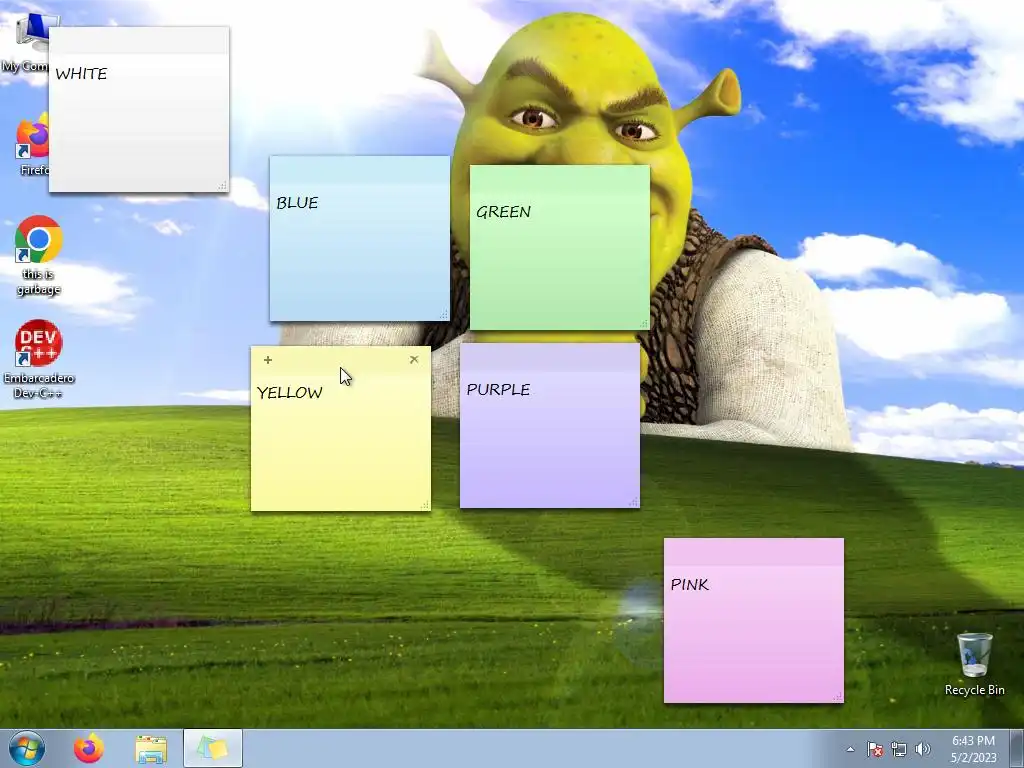Click the Sticky Notes taskbar button
1024x768 pixels.
pyautogui.click(x=213, y=748)
